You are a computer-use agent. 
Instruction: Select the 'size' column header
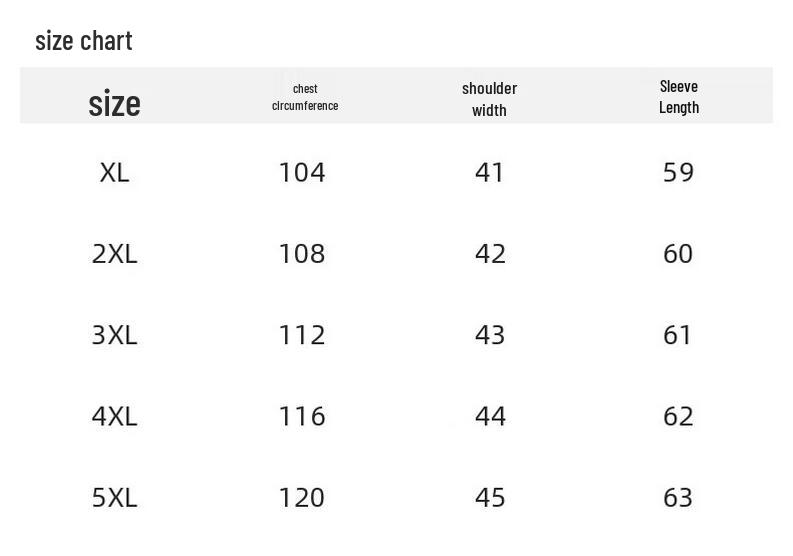[x=115, y=103]
